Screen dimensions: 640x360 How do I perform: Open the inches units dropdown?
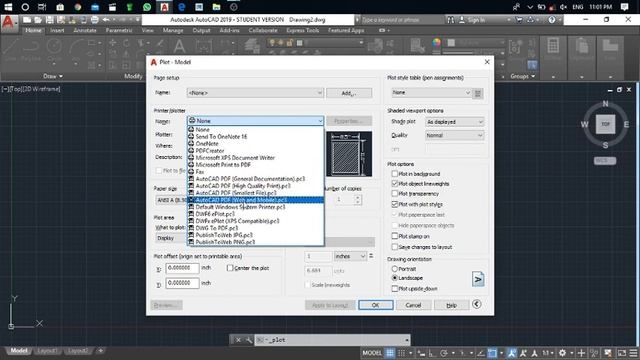coord(350,256)
